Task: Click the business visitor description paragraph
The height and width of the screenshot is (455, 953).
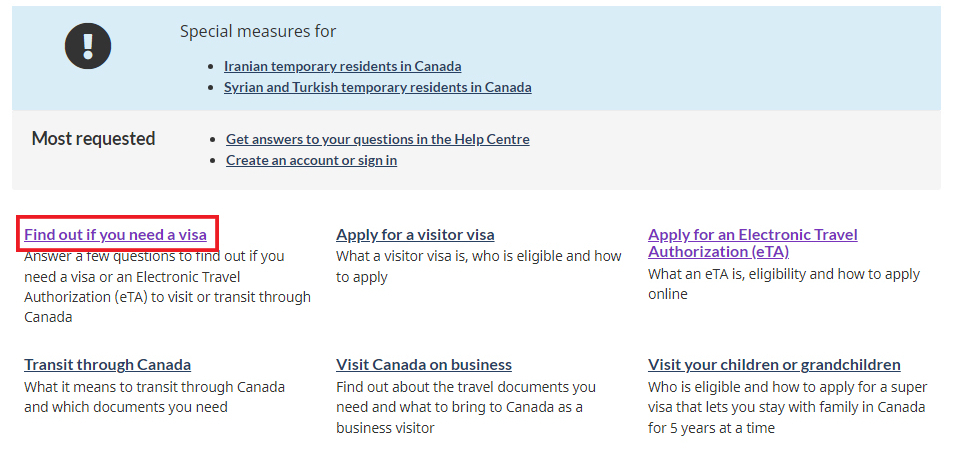Action: tap(465, 407)
